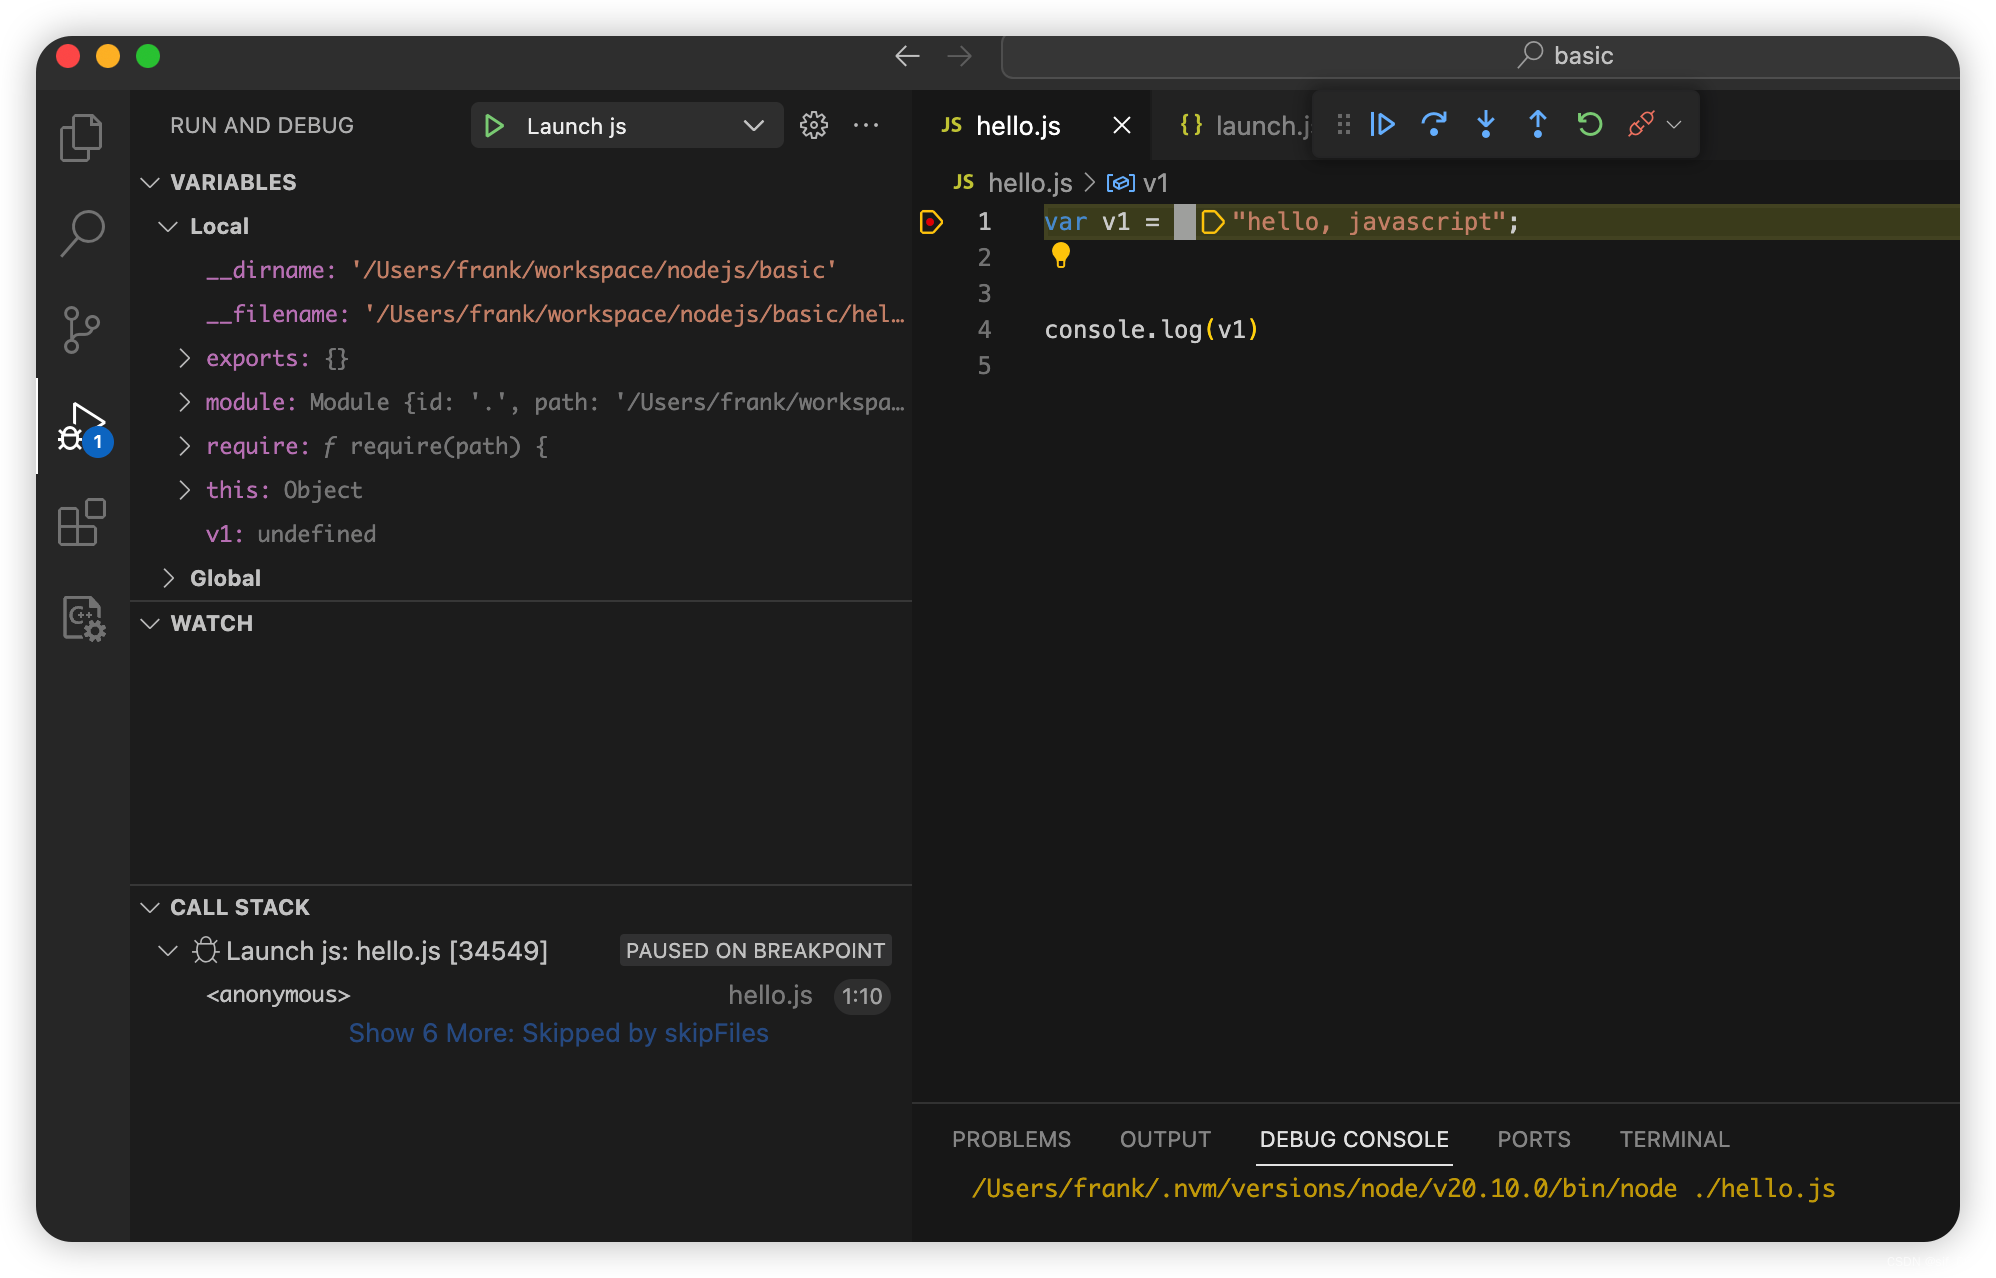Click the inline breakpoint marker before the string
The height and width of the screenshot is (1278, 1996).
click(x=1212, y=222)
